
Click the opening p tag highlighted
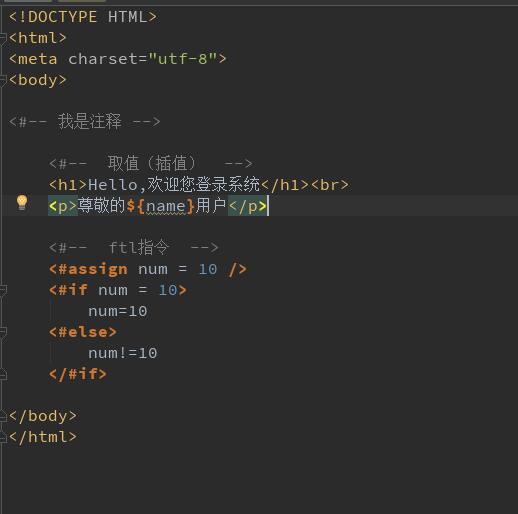[63, 206]
